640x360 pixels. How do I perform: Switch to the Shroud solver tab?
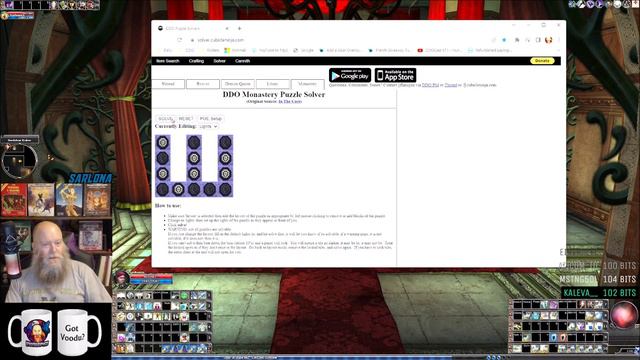click(168, 84)
